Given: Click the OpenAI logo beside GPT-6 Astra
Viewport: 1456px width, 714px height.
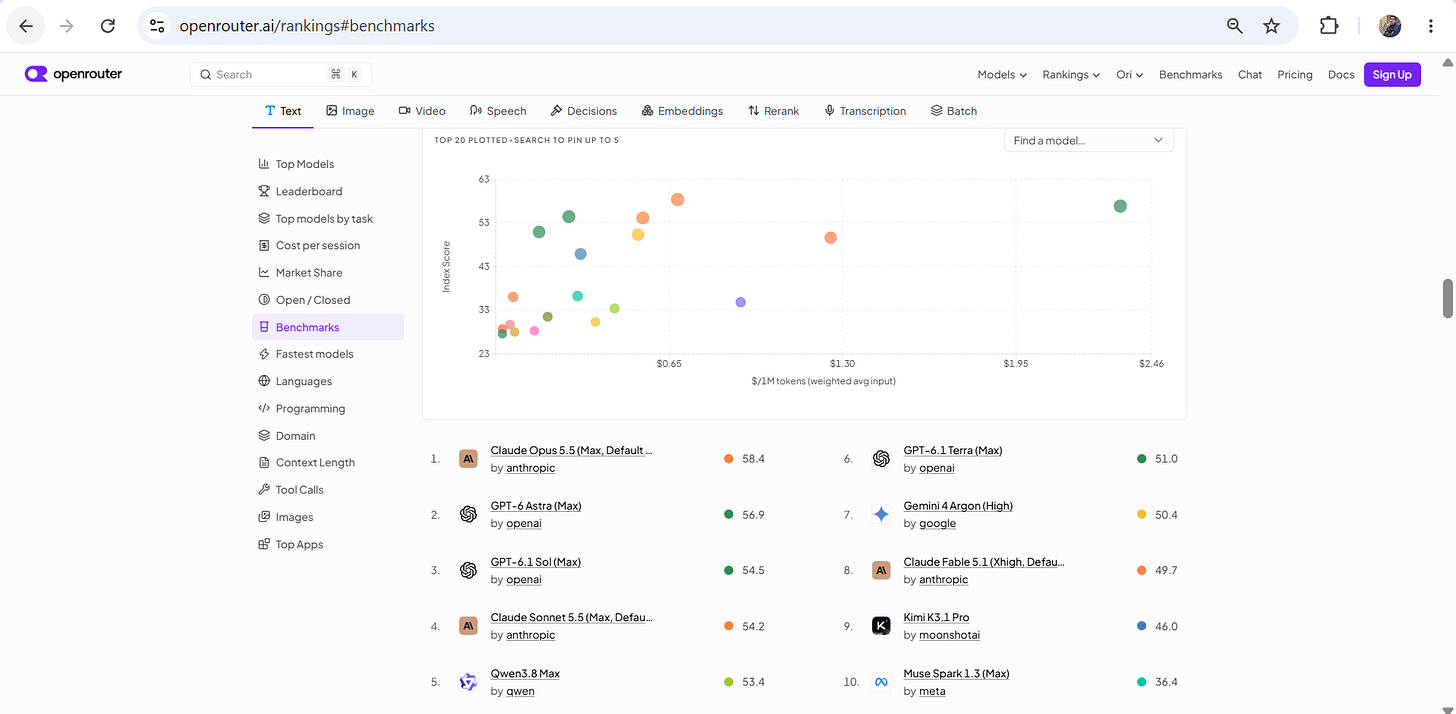Looking at the screenshot, I should [x=468, y=514].
